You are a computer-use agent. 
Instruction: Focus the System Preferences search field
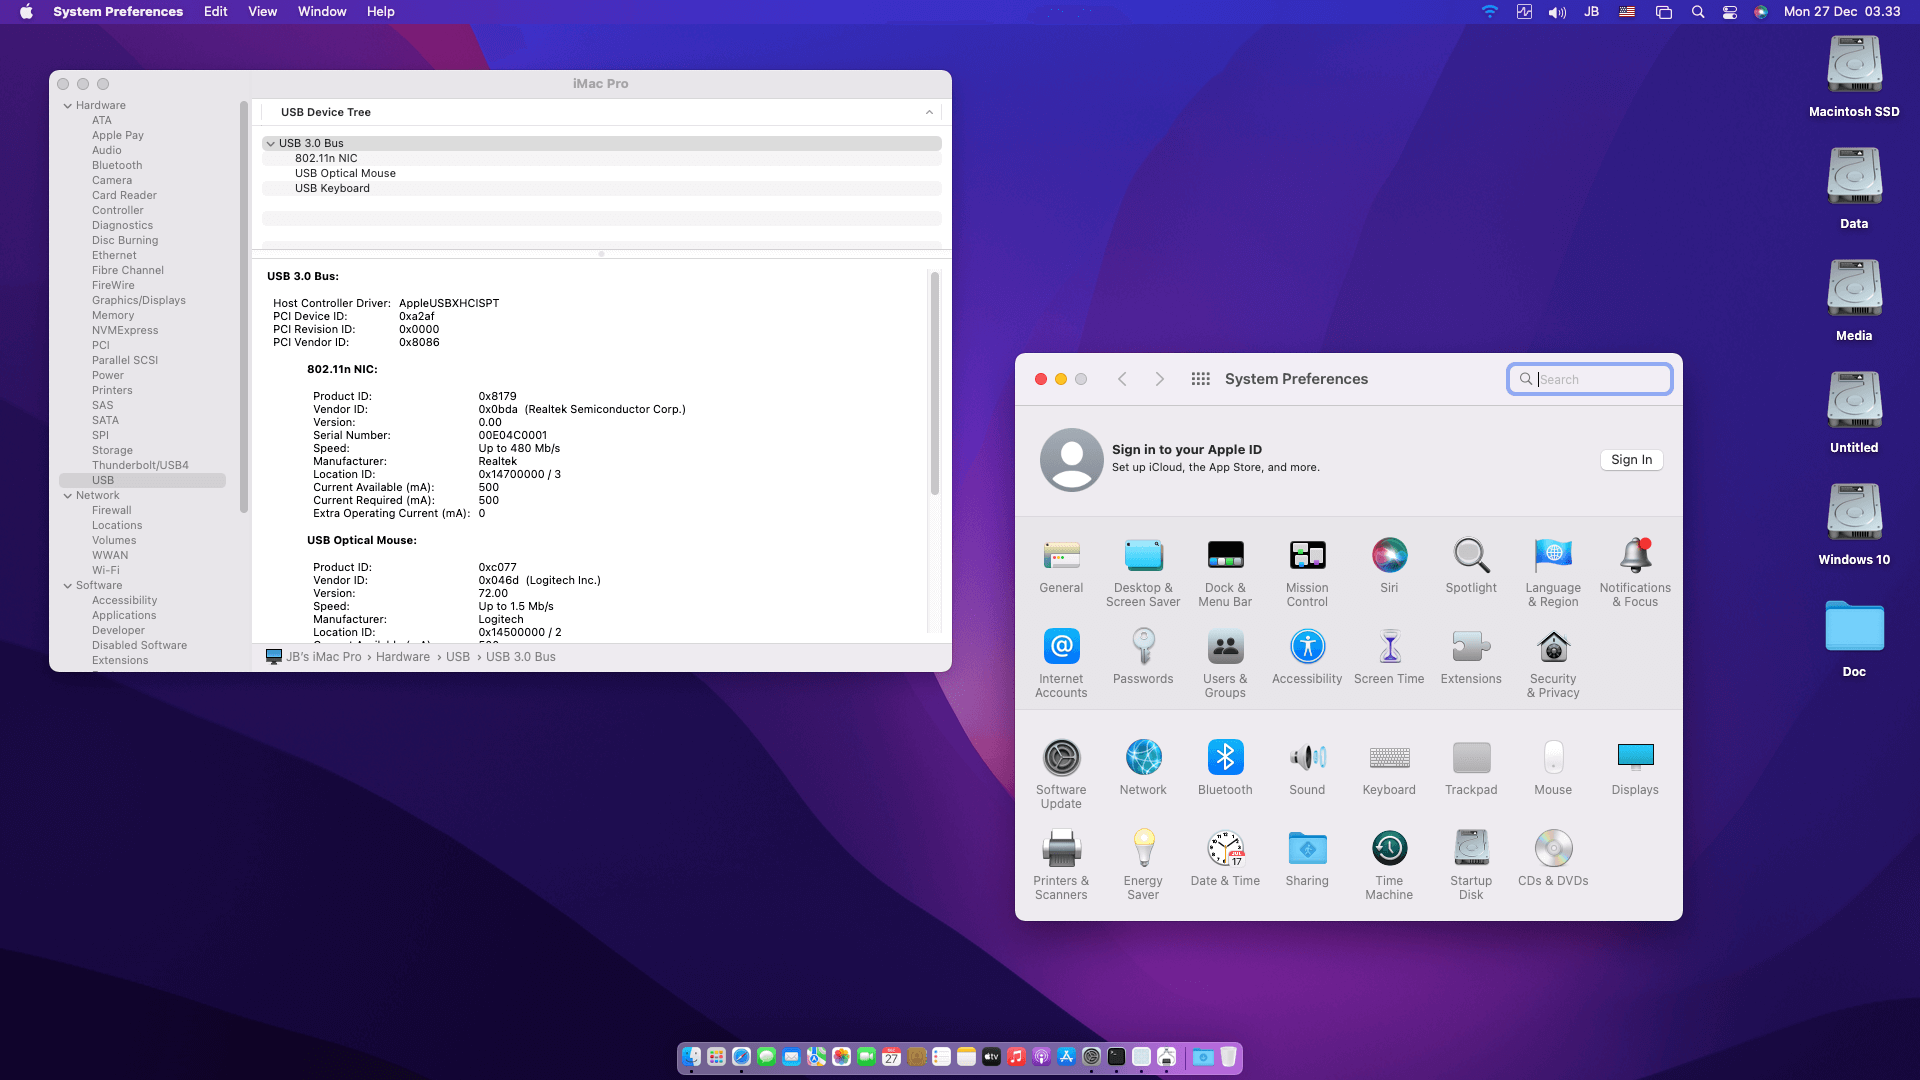[1590, 379]
